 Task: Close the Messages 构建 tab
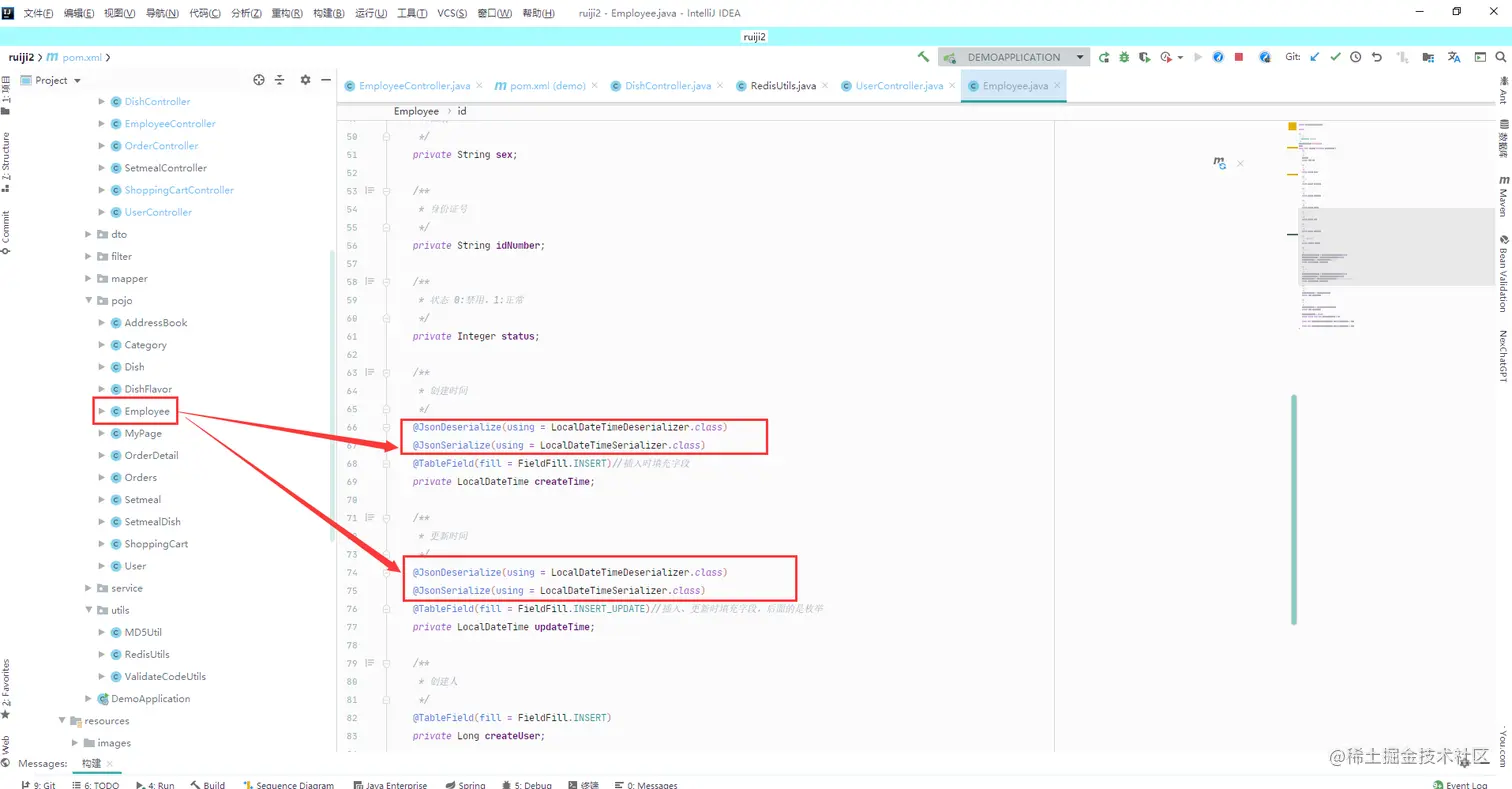[110, 764]
